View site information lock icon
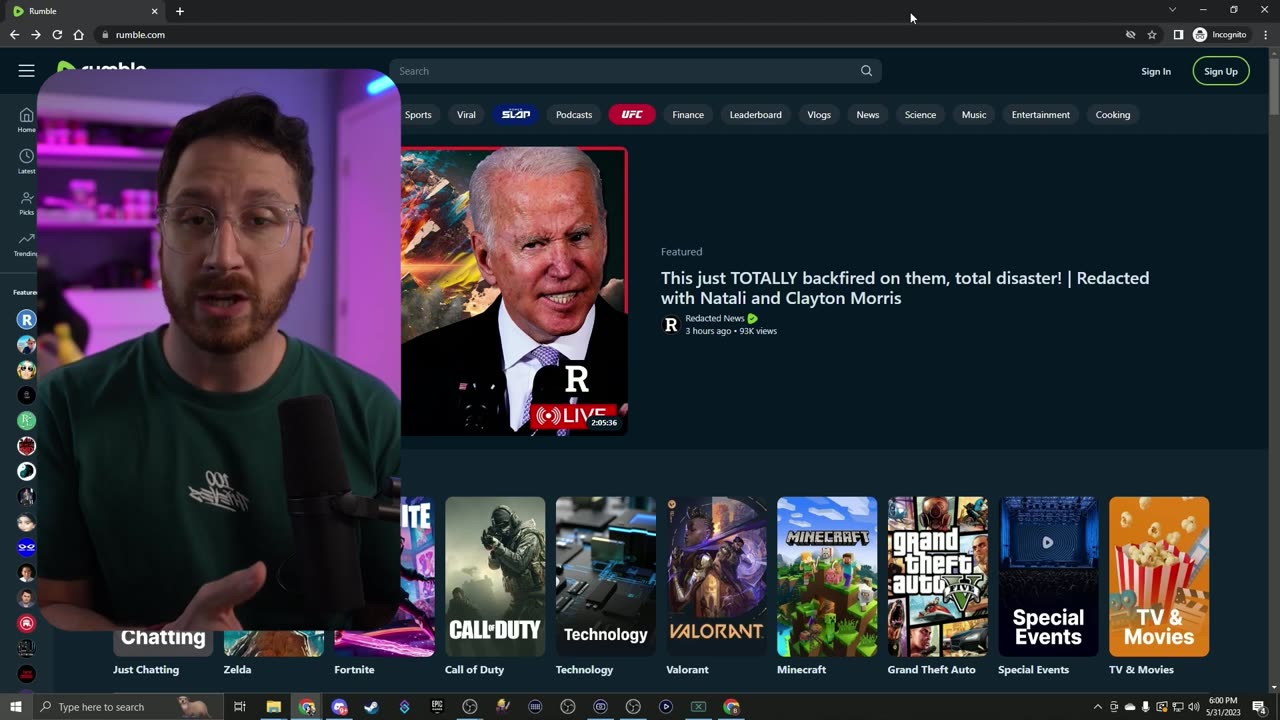Screen dimensions: 1280x720 tap(105, 35)
